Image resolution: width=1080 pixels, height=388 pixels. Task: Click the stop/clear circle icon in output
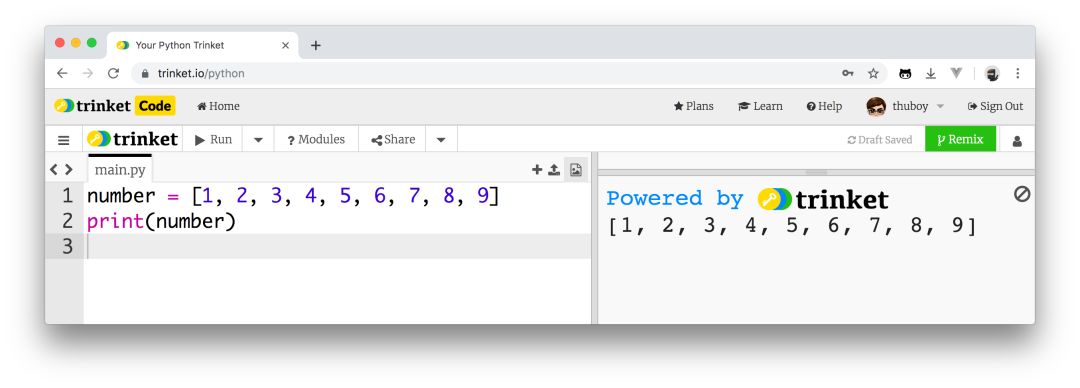tap(1022, 194)
